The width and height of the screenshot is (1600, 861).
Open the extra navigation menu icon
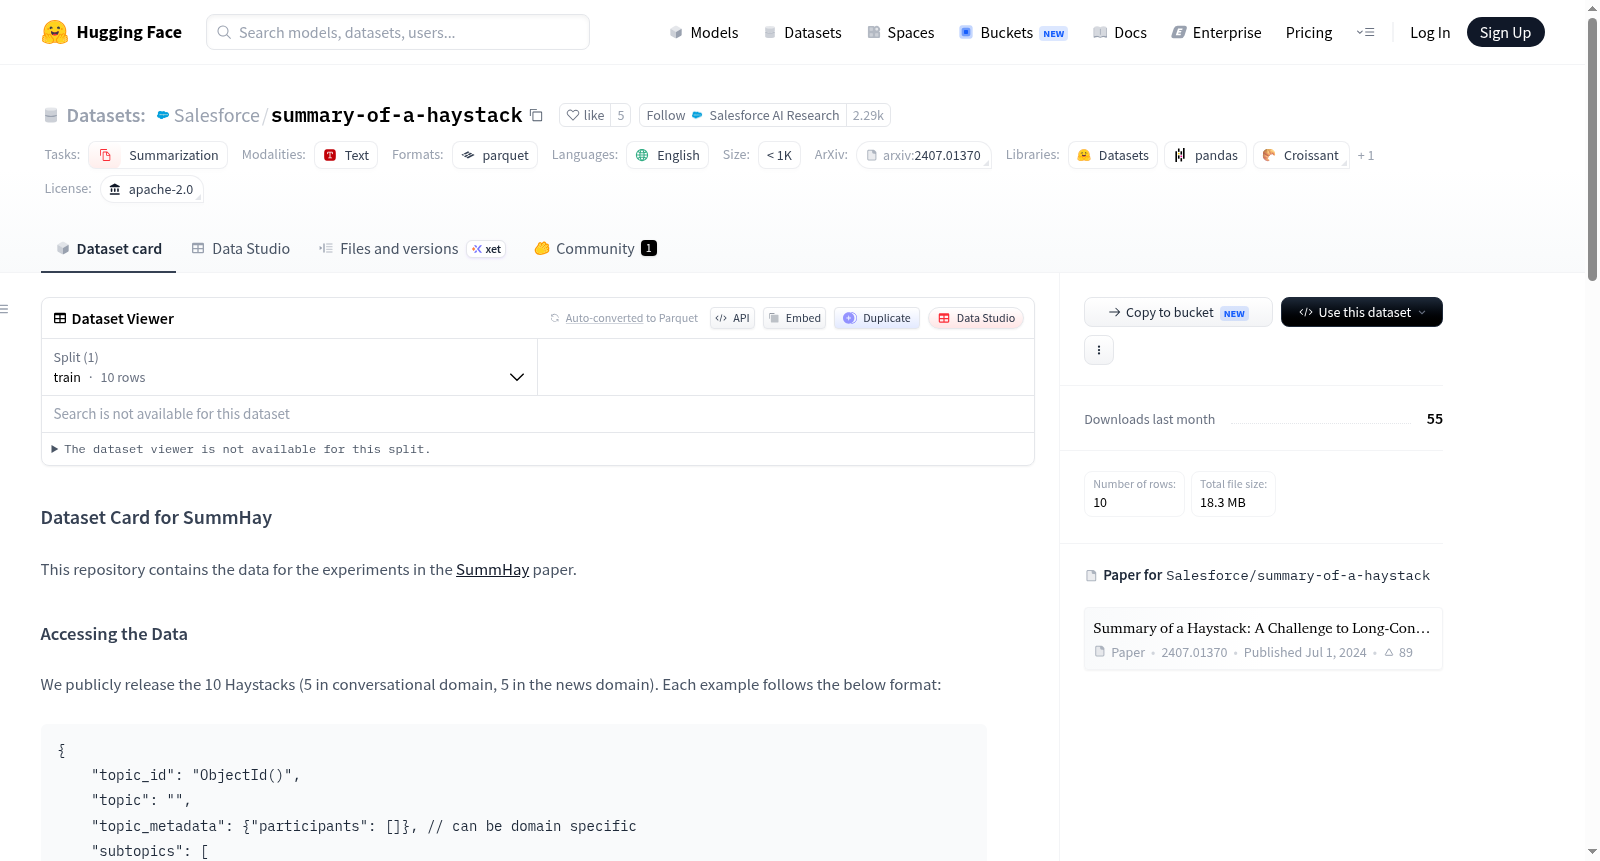pos(1365,32)
